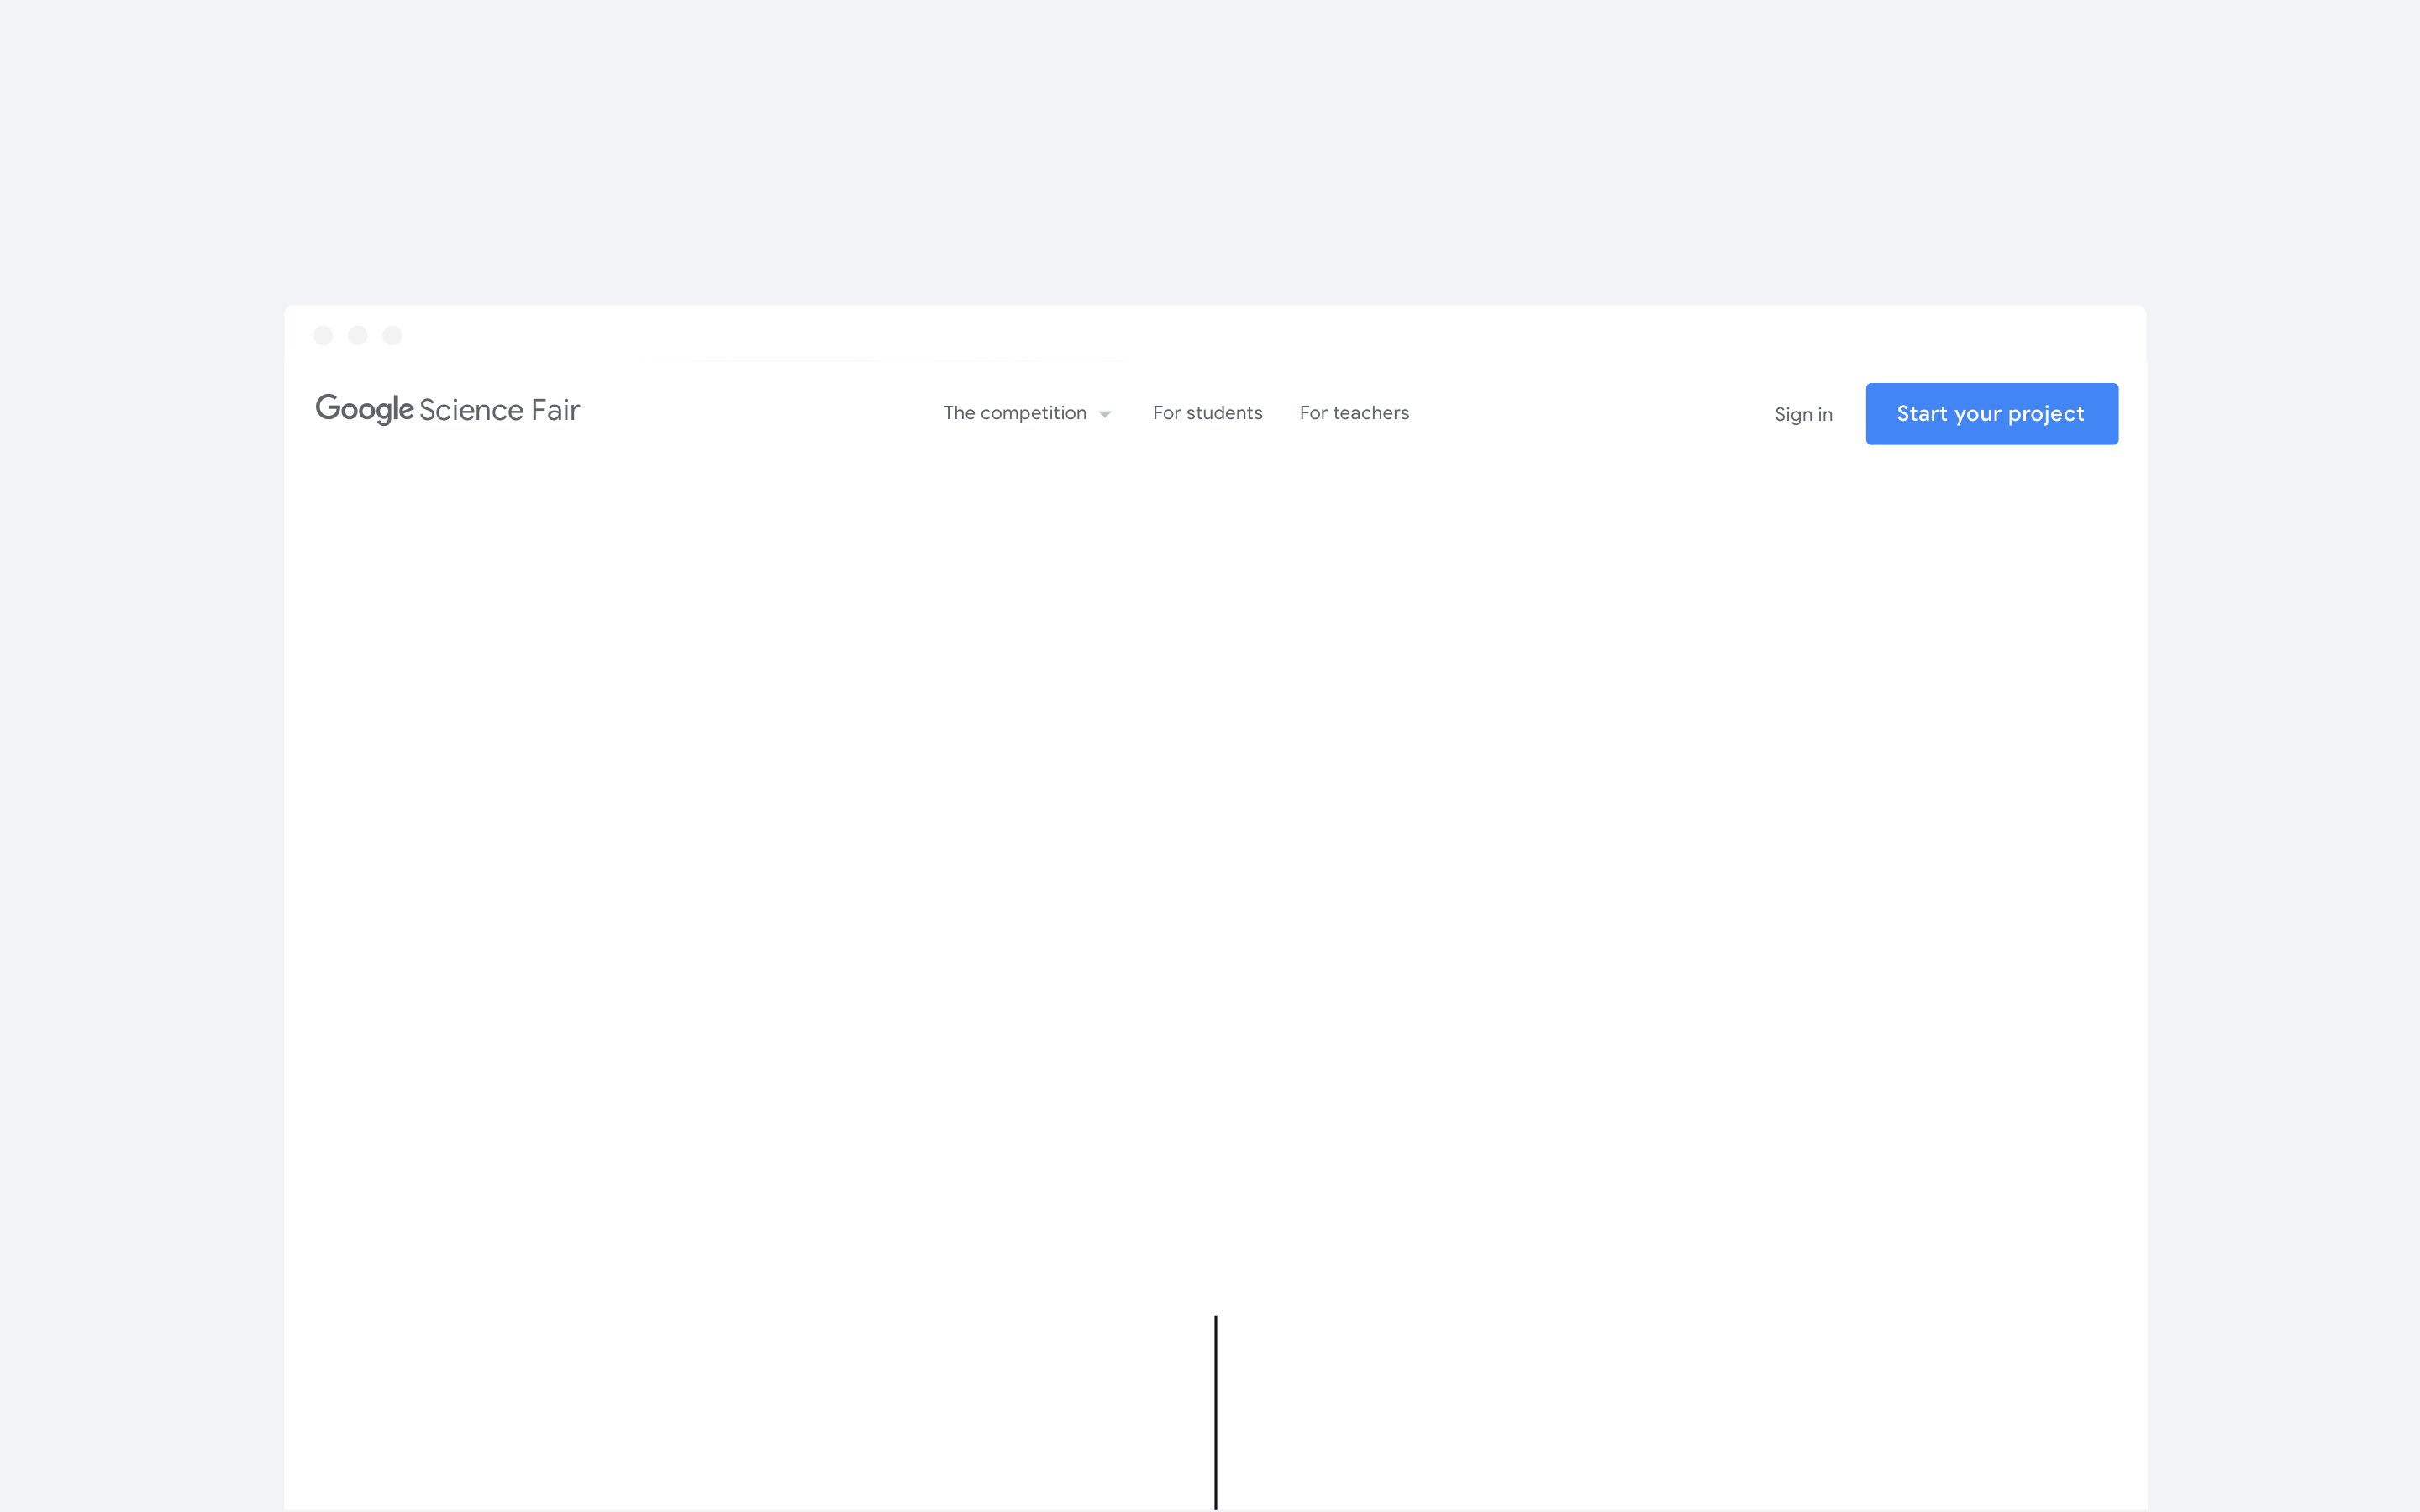2420x1512 pixels.
Task: Click the browser mockup title bar
Action: click(1215, 334)
